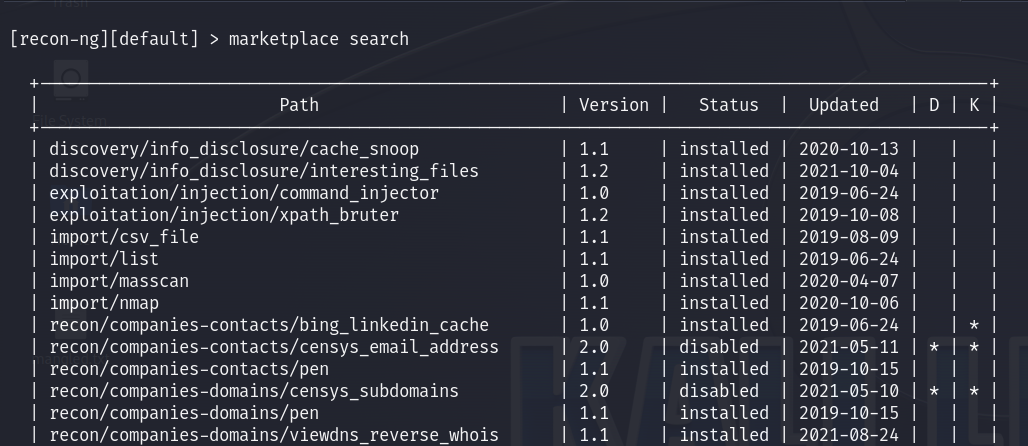Click the Path column header
The height and width of the screenshot is (446, 1028).
[x=299, y=105]
